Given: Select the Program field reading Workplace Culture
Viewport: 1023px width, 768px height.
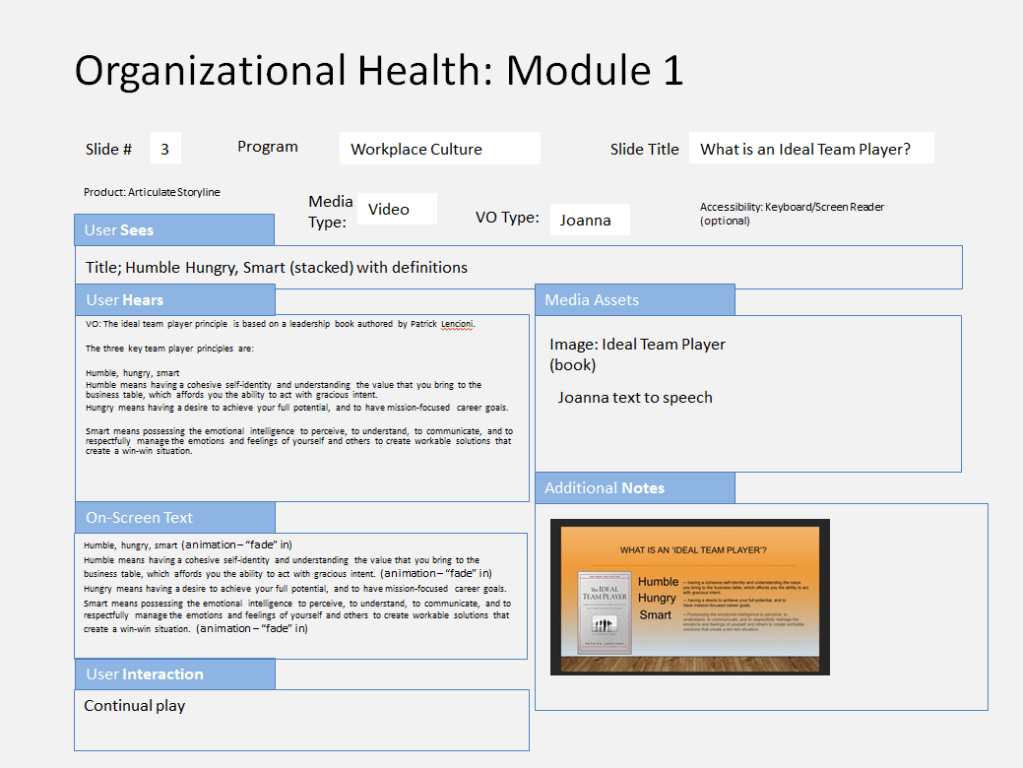Looking at the screenshot, I should click(439, 149).
